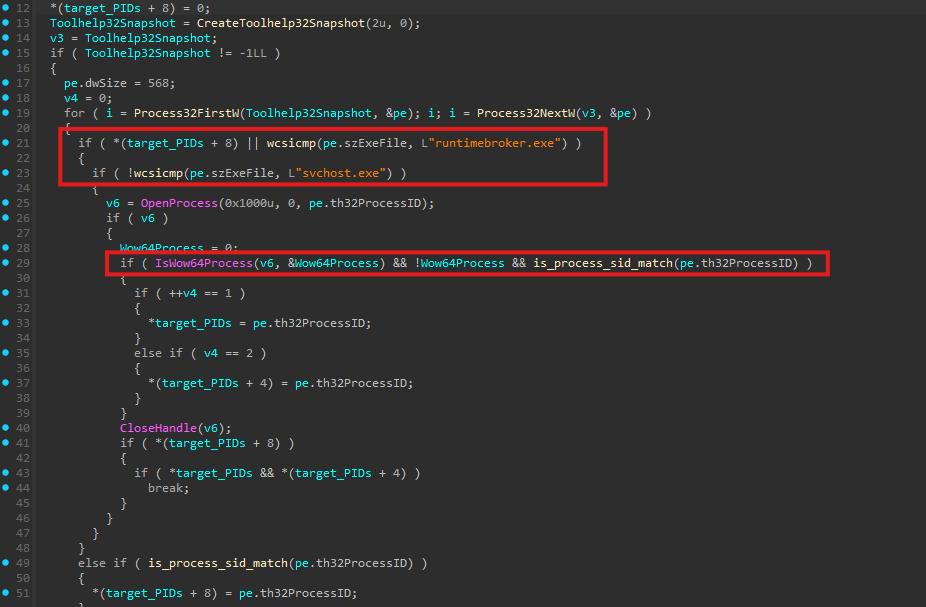Toggle breakpoint marker on line 29
This screenshot has width=926, height=607.
coord(8,263)
